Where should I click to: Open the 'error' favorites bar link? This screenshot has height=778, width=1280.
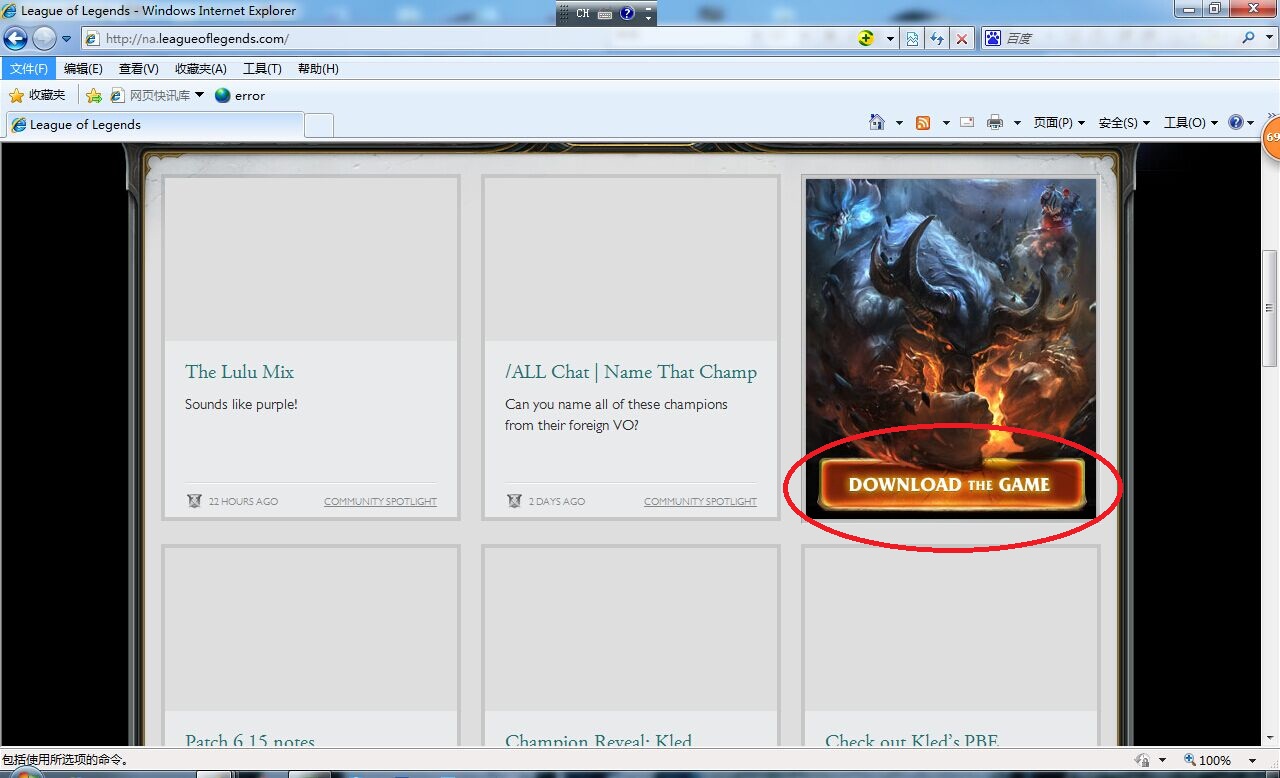[240, 95]
